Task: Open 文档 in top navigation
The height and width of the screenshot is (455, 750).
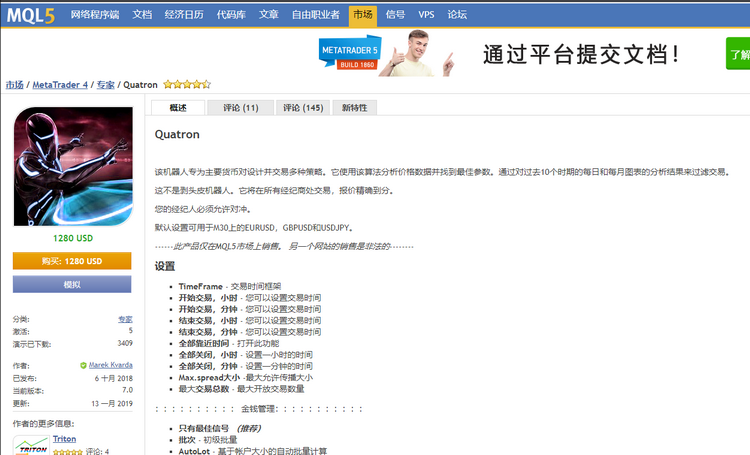Action: (x=142, y=15)
